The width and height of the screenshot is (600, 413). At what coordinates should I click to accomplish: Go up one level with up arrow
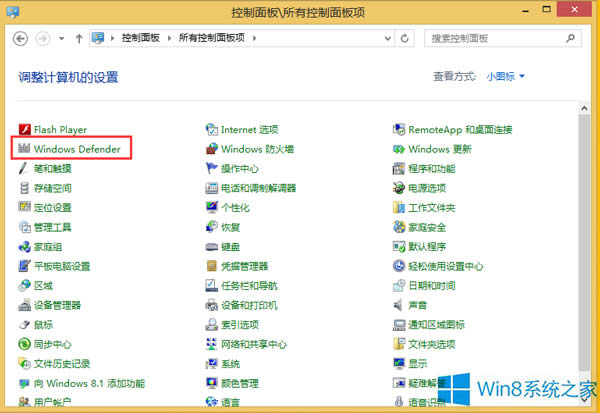(x=79, y=38)
